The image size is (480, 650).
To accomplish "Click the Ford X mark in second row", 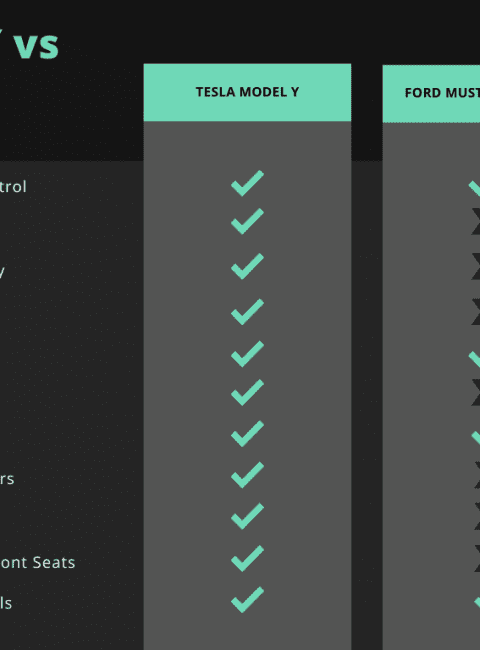I will [476, 221].
